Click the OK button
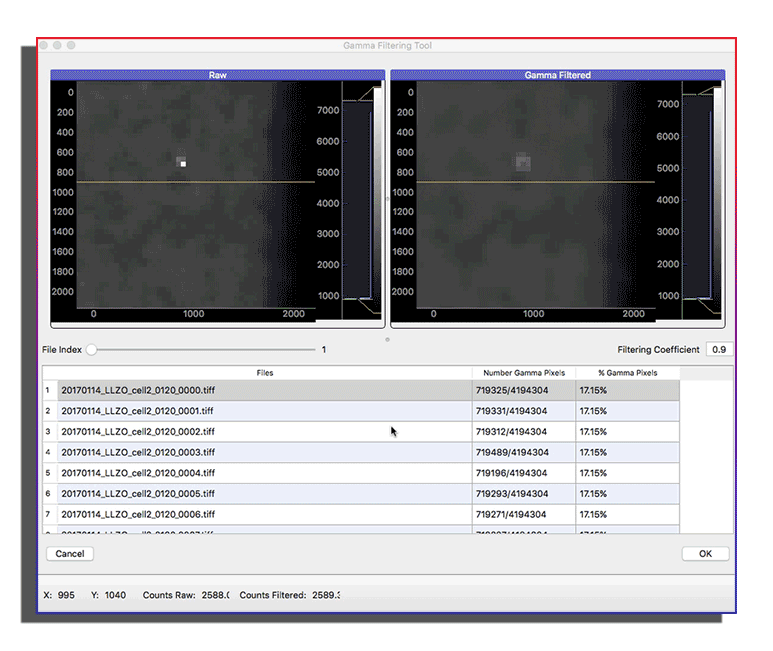The height and width of the screenshot is (651, 773). click(x=705, y=553)
